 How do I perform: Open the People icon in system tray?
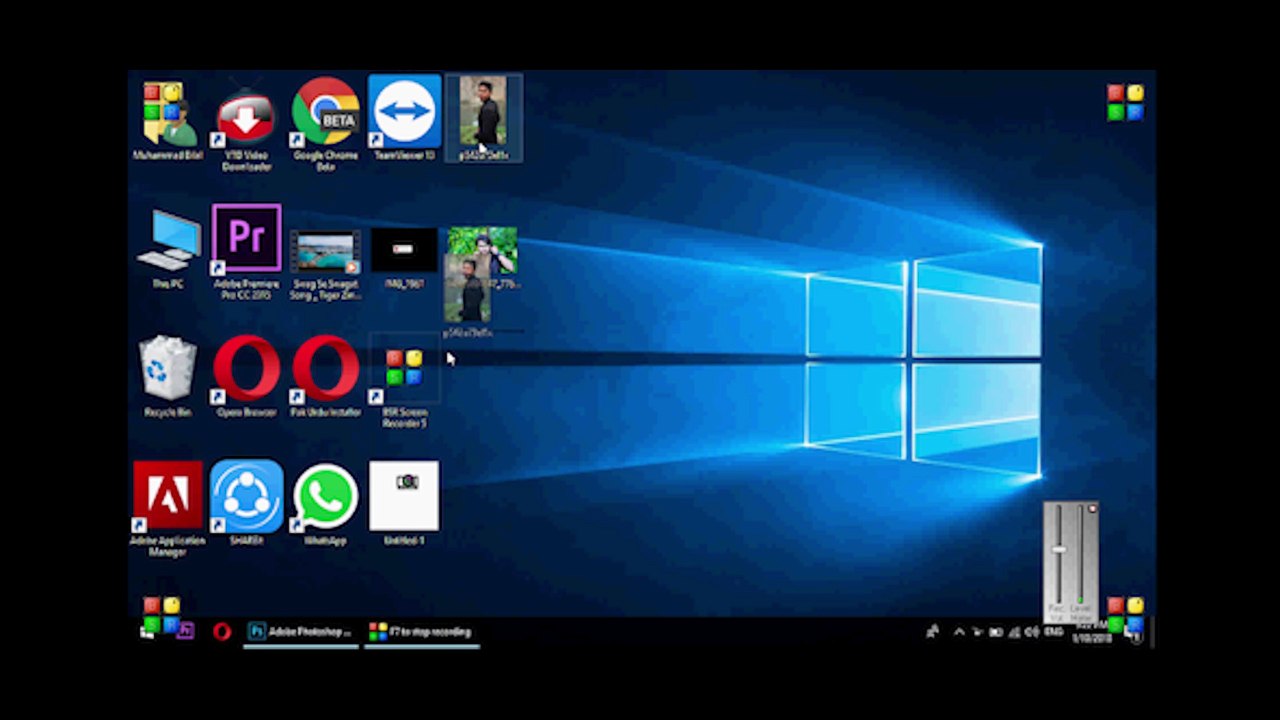(x=933, y=632)
